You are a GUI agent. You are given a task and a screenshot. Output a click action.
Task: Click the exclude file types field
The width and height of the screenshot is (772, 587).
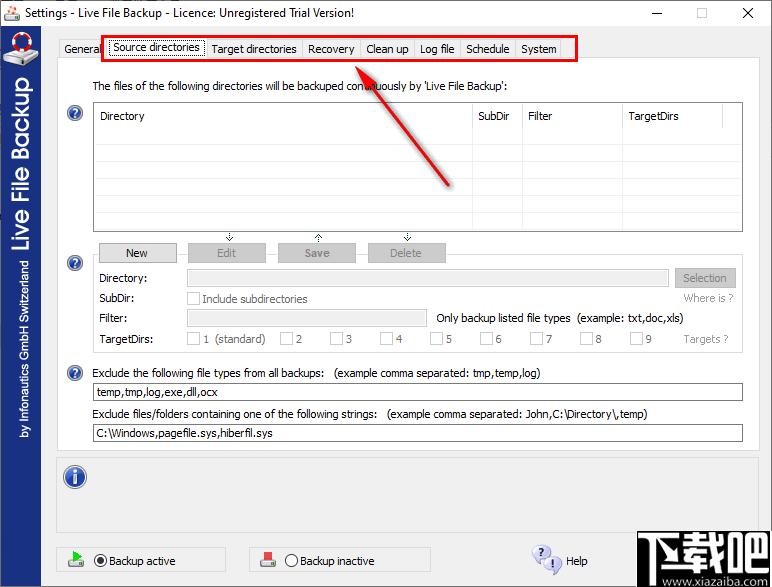pos(418,392)
